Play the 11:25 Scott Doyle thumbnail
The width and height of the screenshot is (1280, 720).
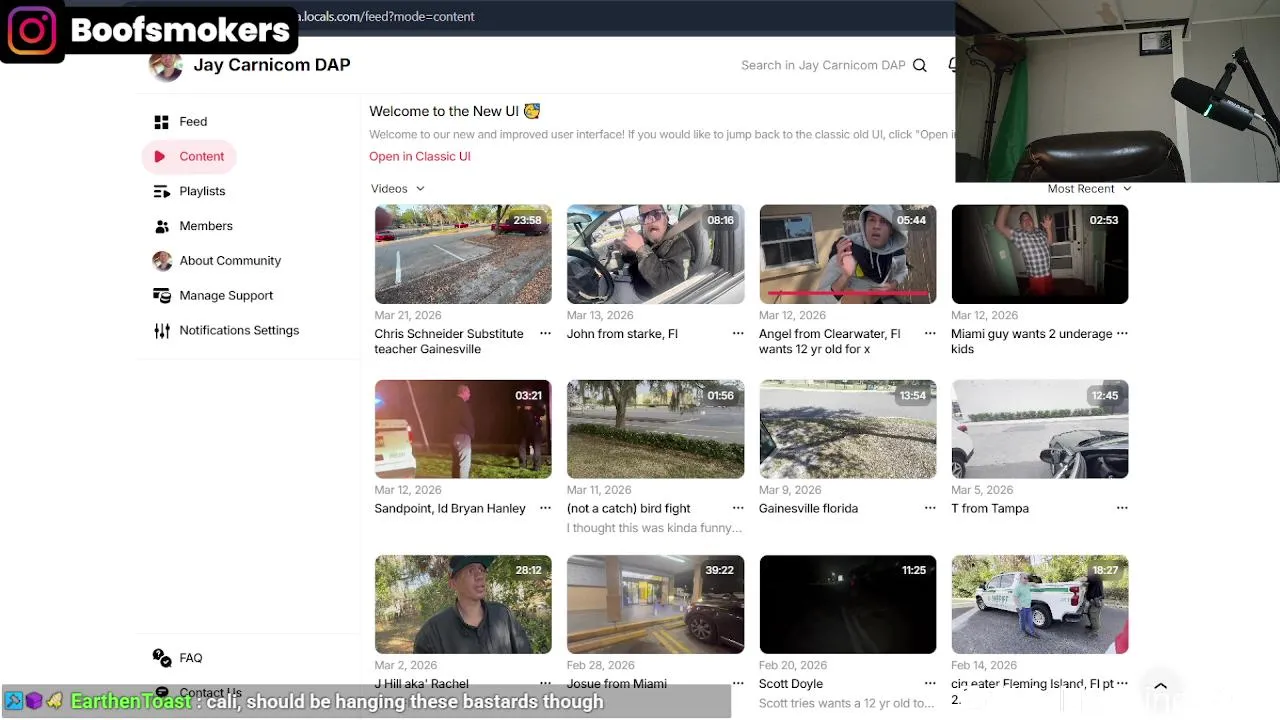click(x=848, y=604)
